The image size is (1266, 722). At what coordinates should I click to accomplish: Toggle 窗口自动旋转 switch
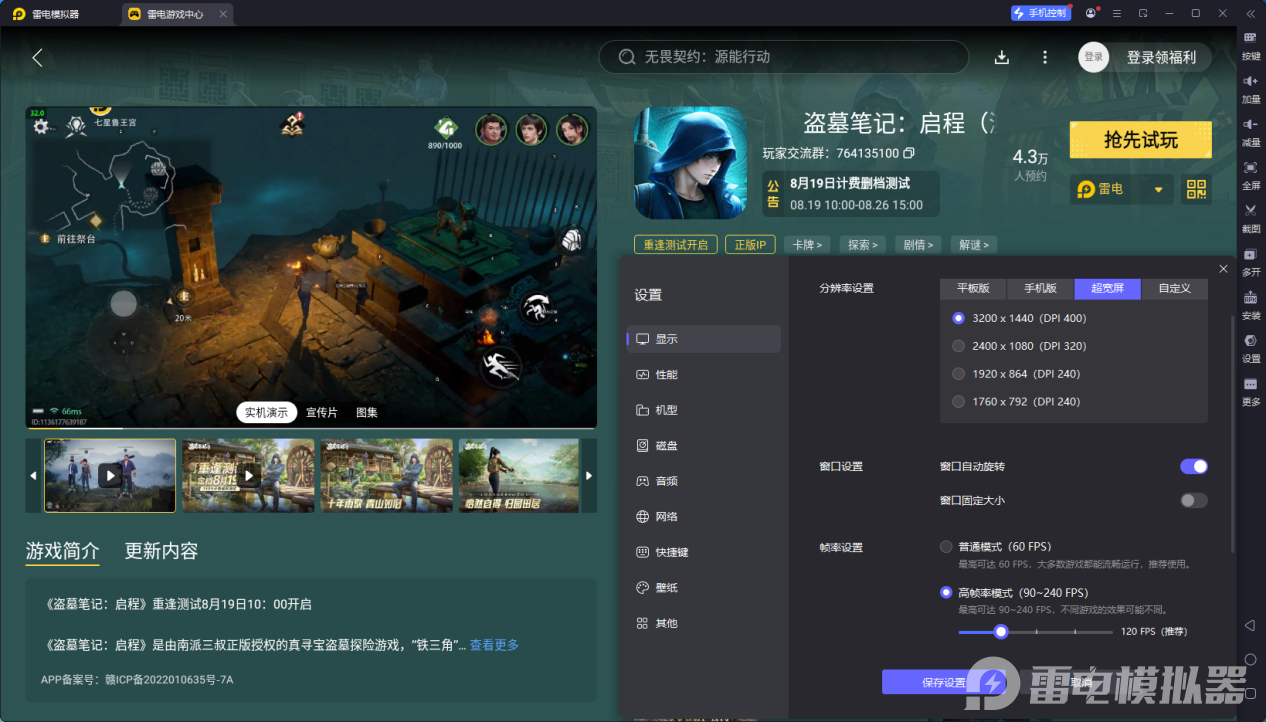[x=1194, y=466]
